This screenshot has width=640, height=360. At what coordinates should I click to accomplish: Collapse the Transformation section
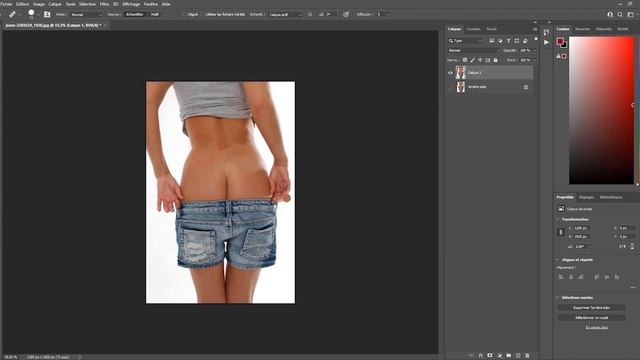[558, 219]
